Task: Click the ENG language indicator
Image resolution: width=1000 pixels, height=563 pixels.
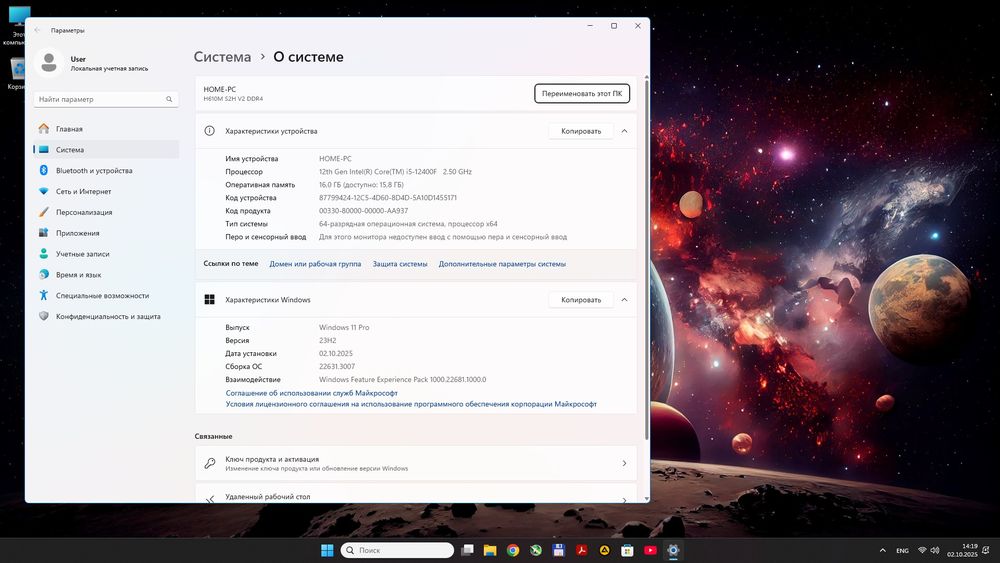Action: (902, 551)
